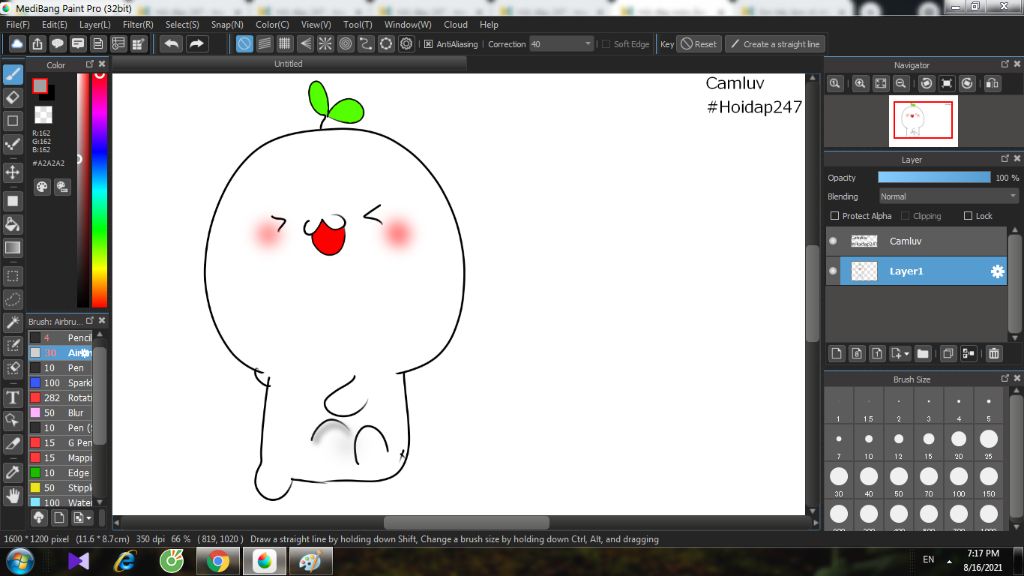Select the Eyedropper tool

click(12, 472)
